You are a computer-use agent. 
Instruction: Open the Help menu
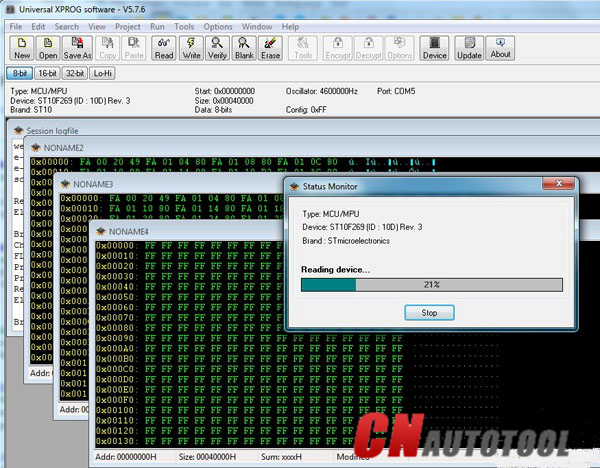pyautogui.click(x=290, y=27)
